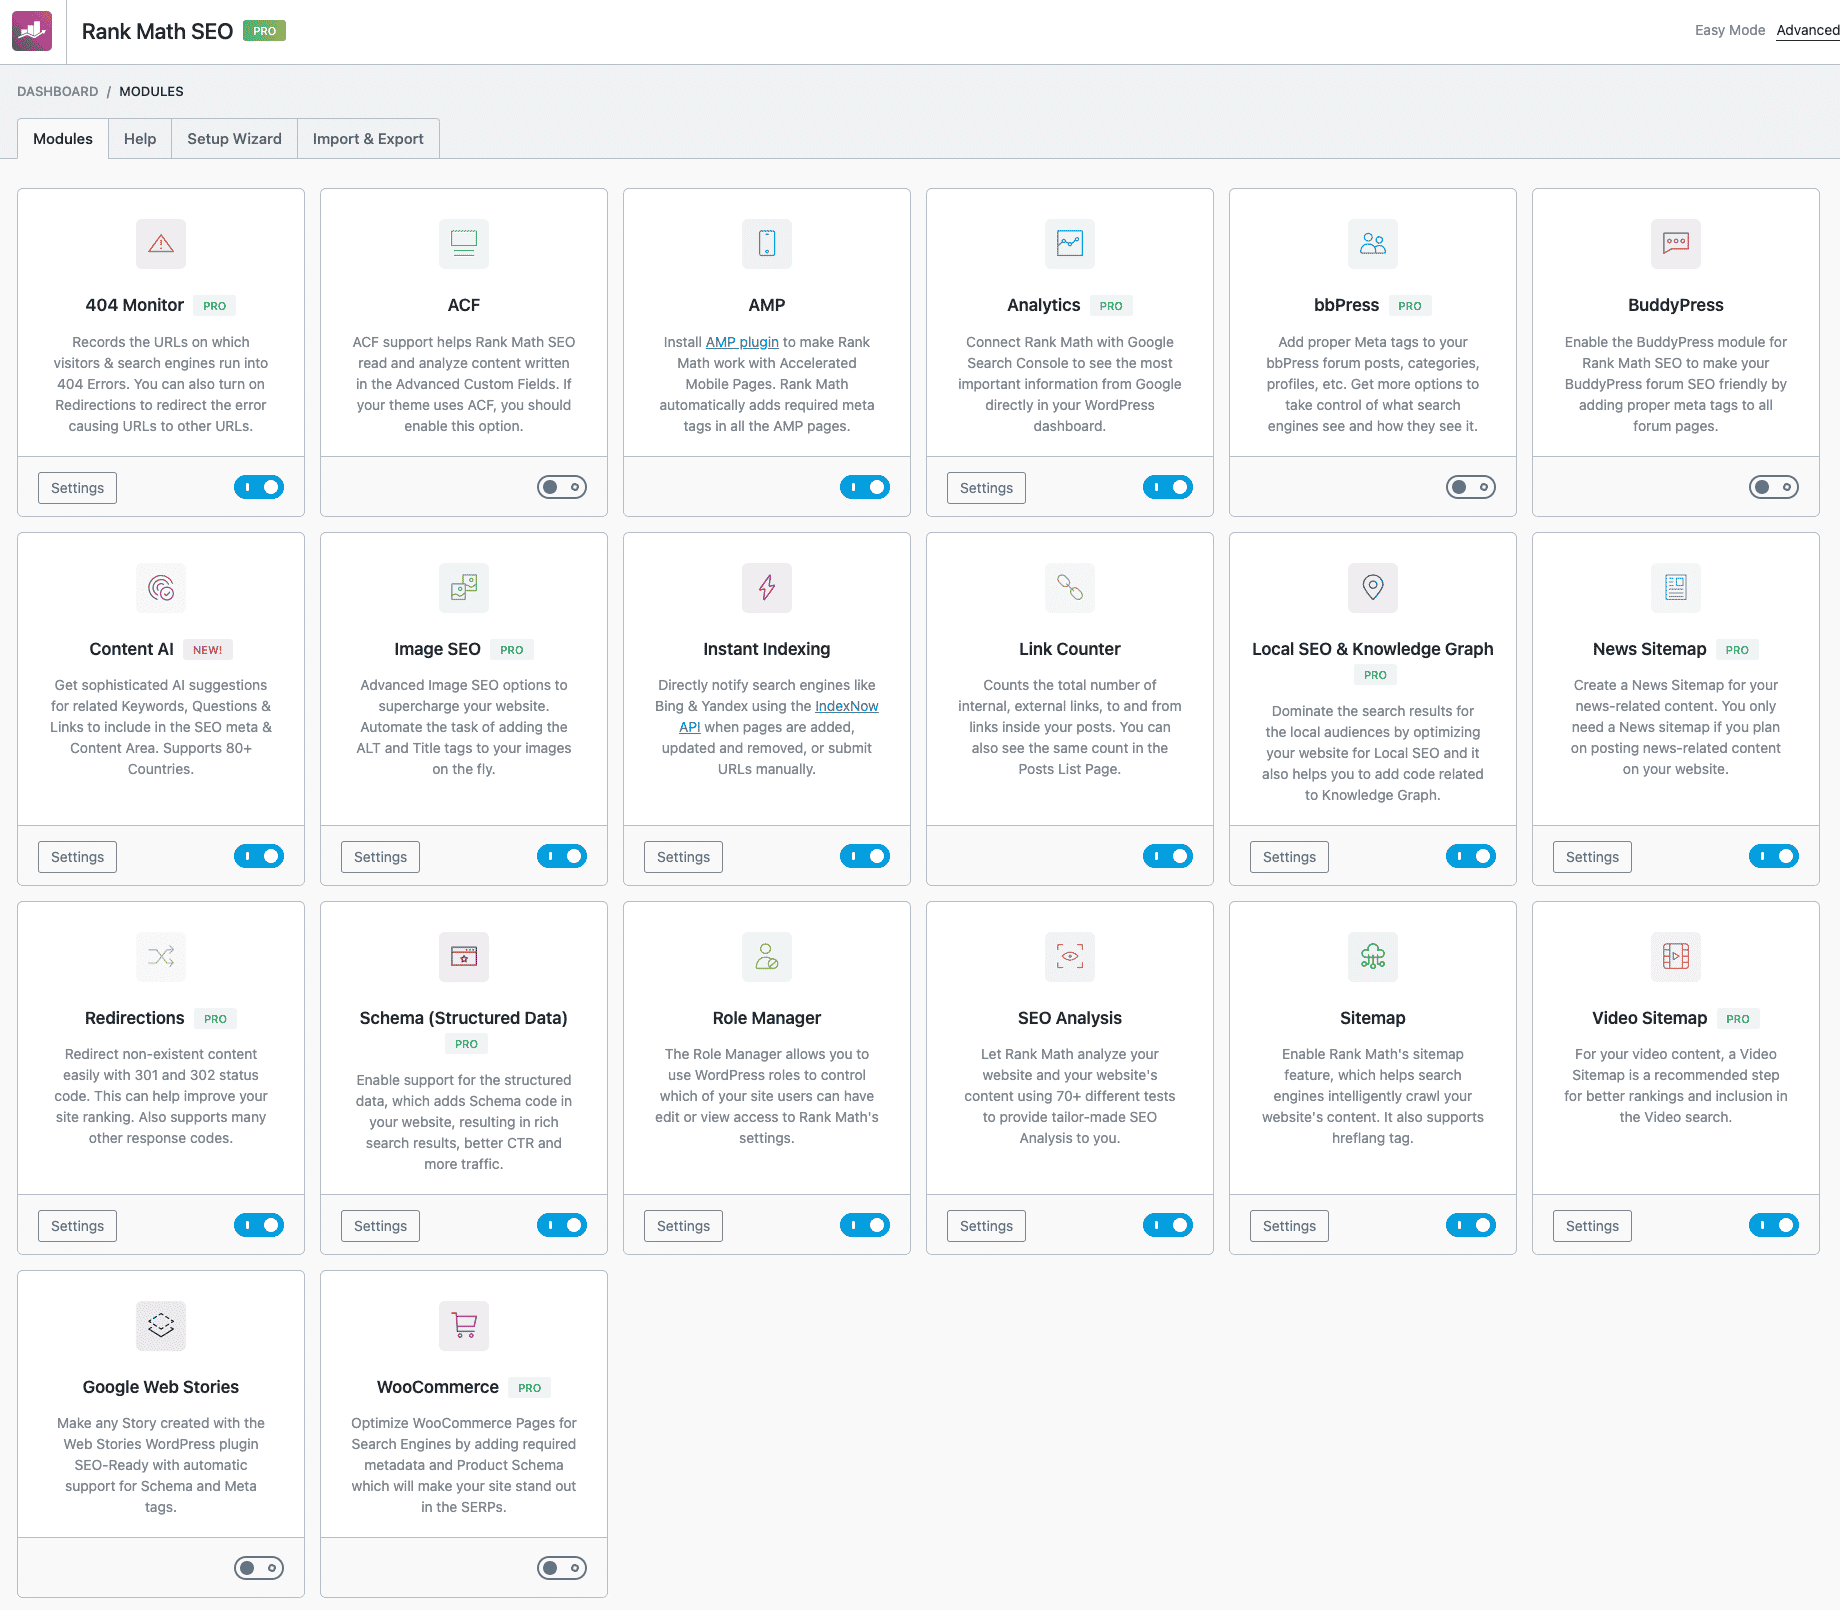The width and height of the screenshot is (1840, 1610).
Task: Click the AMP mobile phone icon
Action: click(767, 244)
